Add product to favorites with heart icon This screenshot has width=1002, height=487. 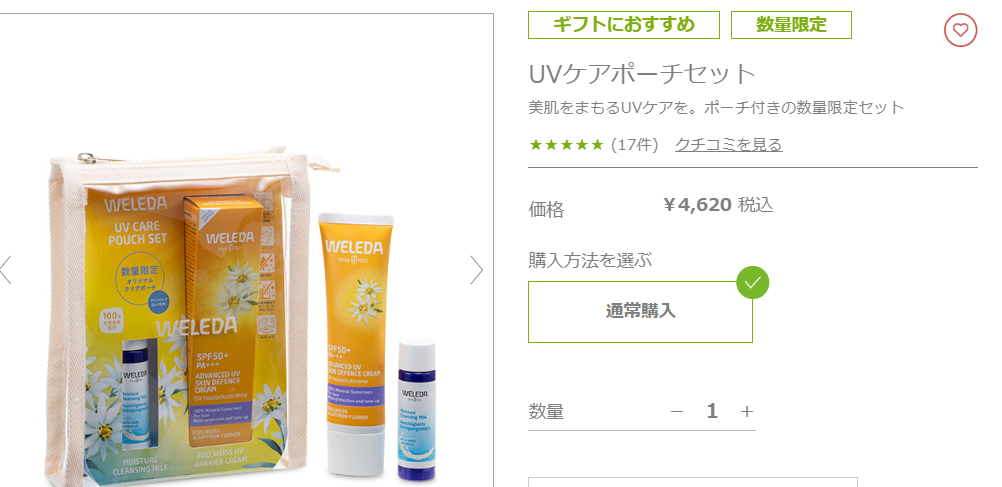point(960,30)
